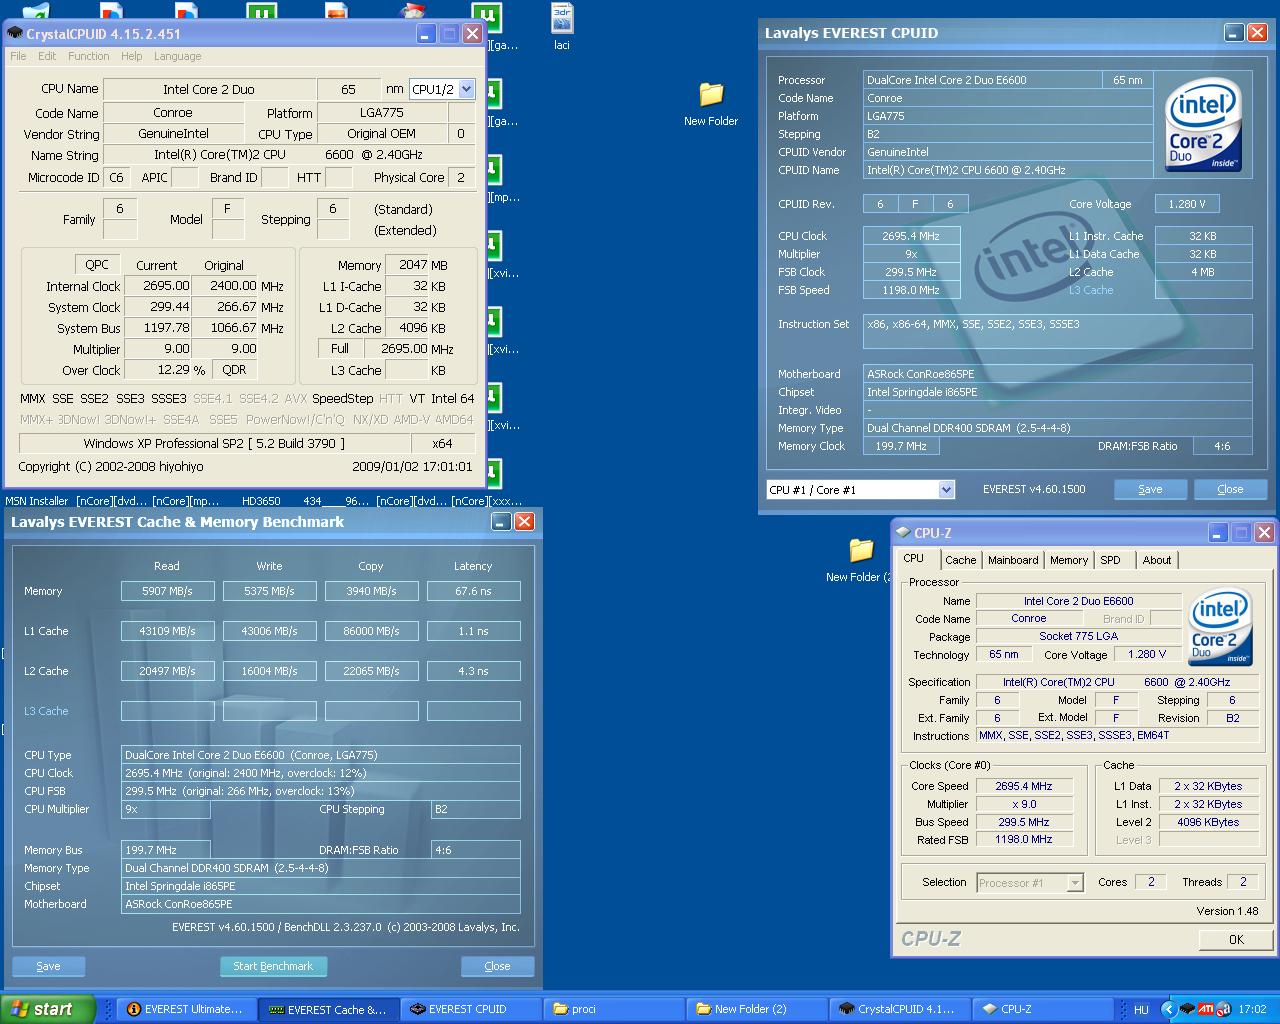Open 'Processor #1' selection dropdown in CPU-Z

(1075, 883)
